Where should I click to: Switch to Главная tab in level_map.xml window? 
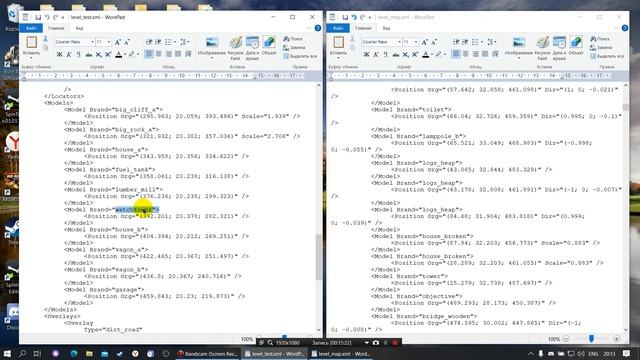click(x=363, y=28)
